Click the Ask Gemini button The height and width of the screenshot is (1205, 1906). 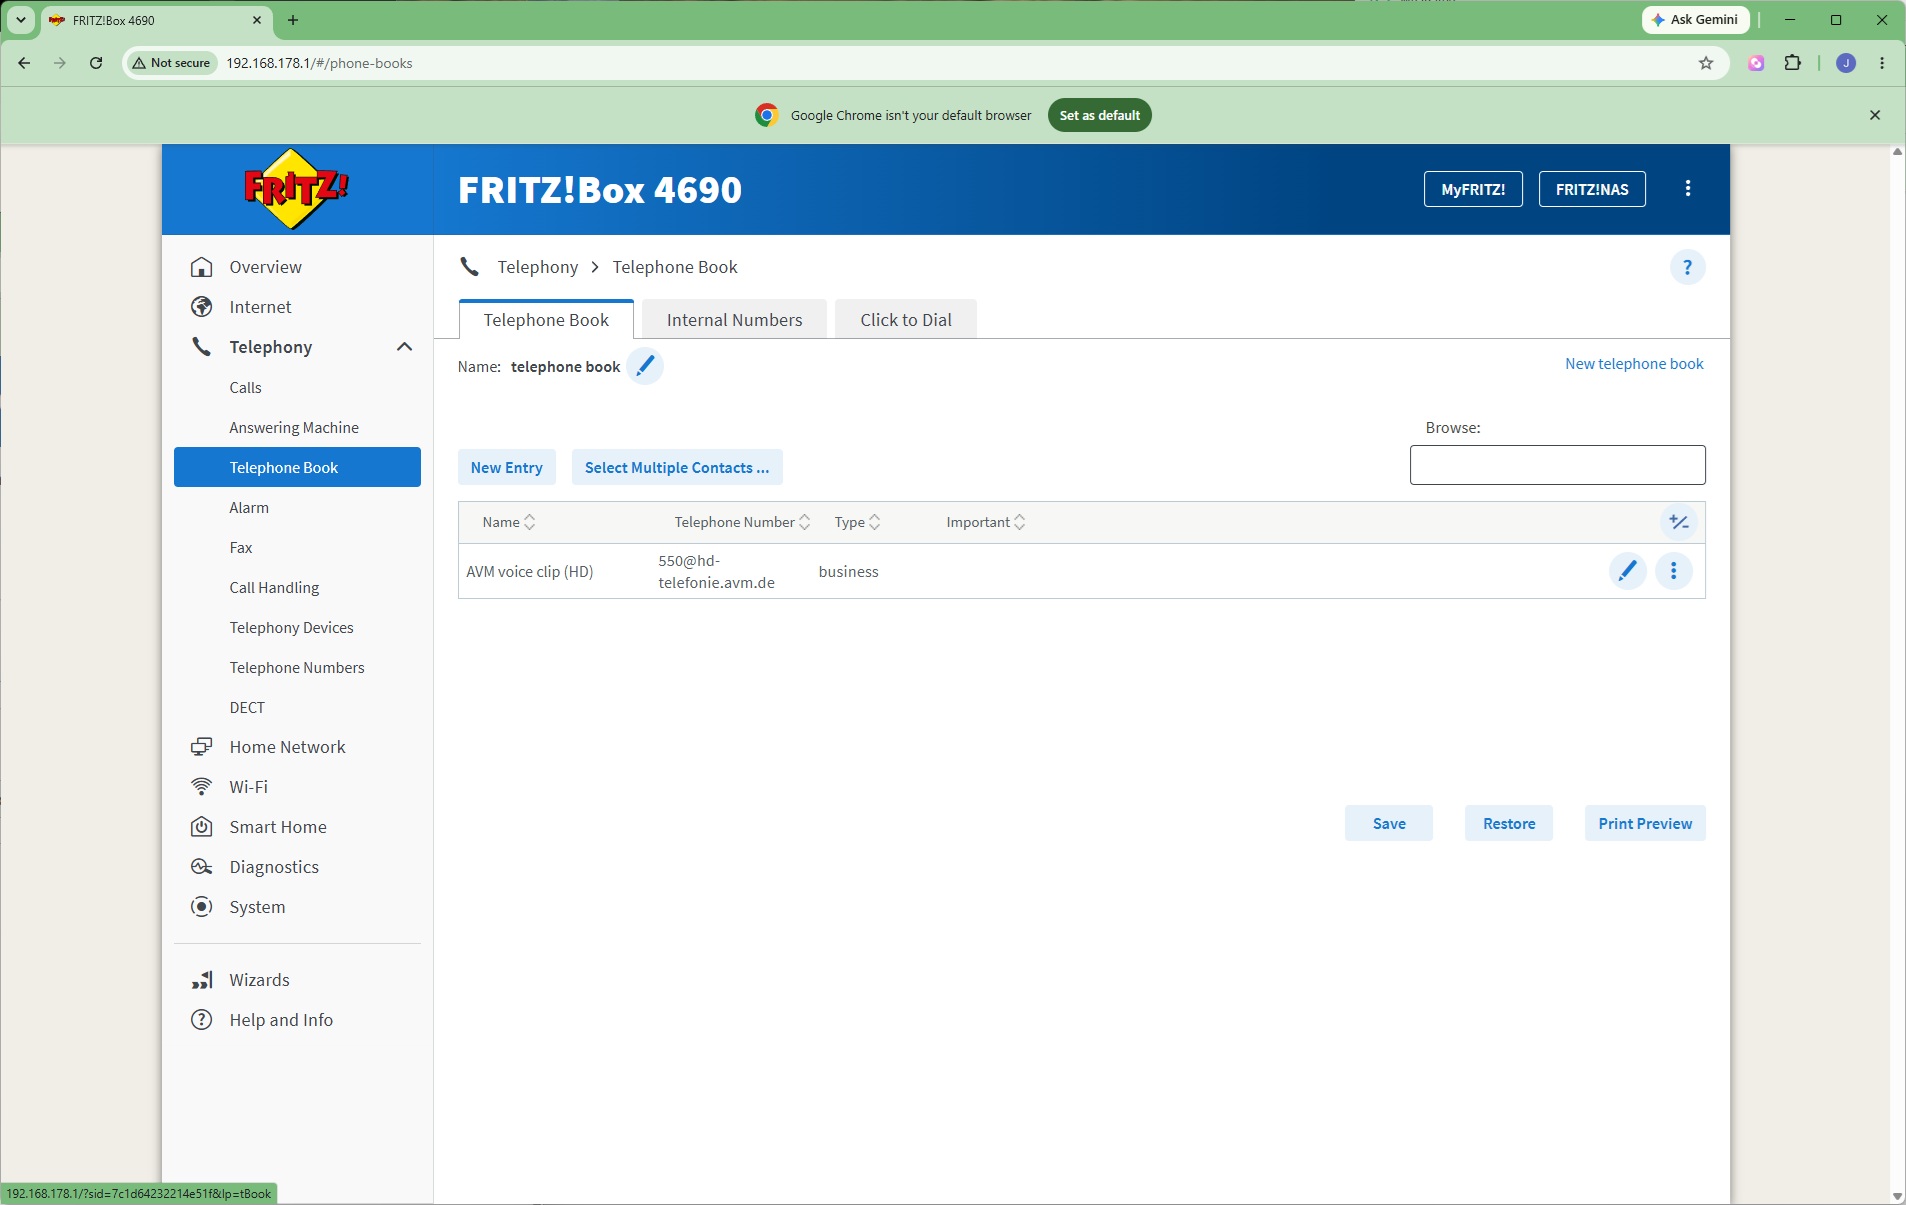(1696, 20)
